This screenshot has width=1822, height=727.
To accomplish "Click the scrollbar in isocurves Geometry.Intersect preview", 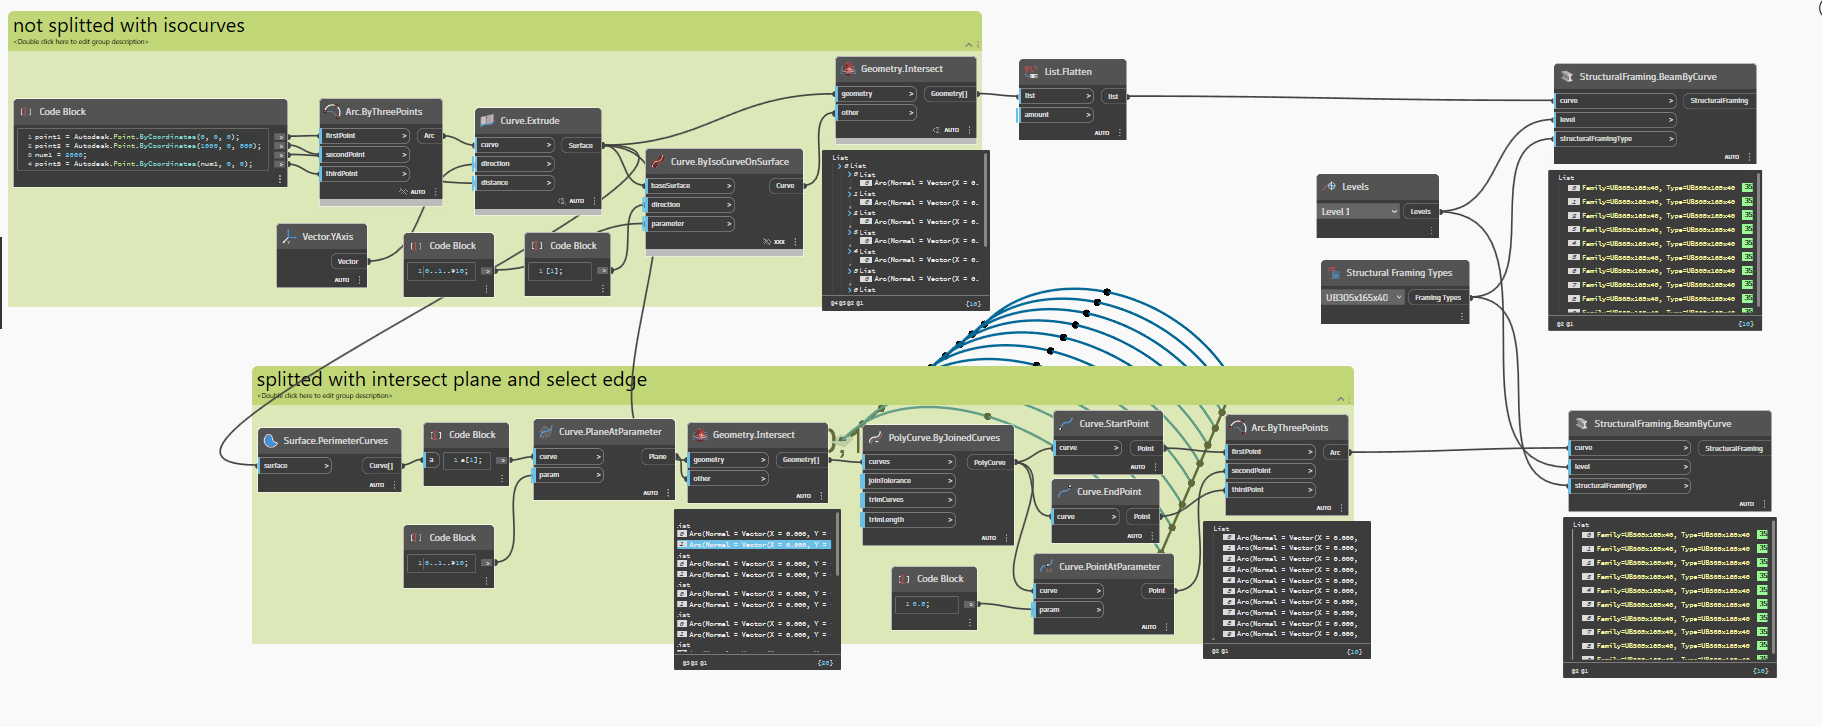I will pos(985,200).
